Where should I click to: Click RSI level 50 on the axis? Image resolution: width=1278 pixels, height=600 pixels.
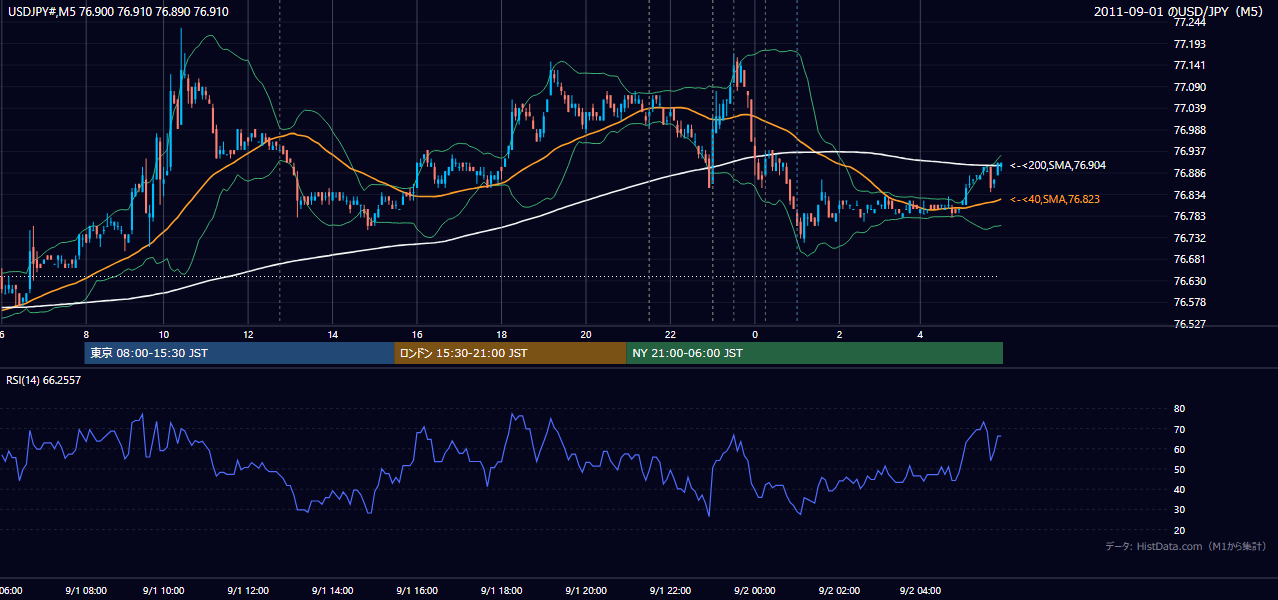click(x=1179, y=469)
